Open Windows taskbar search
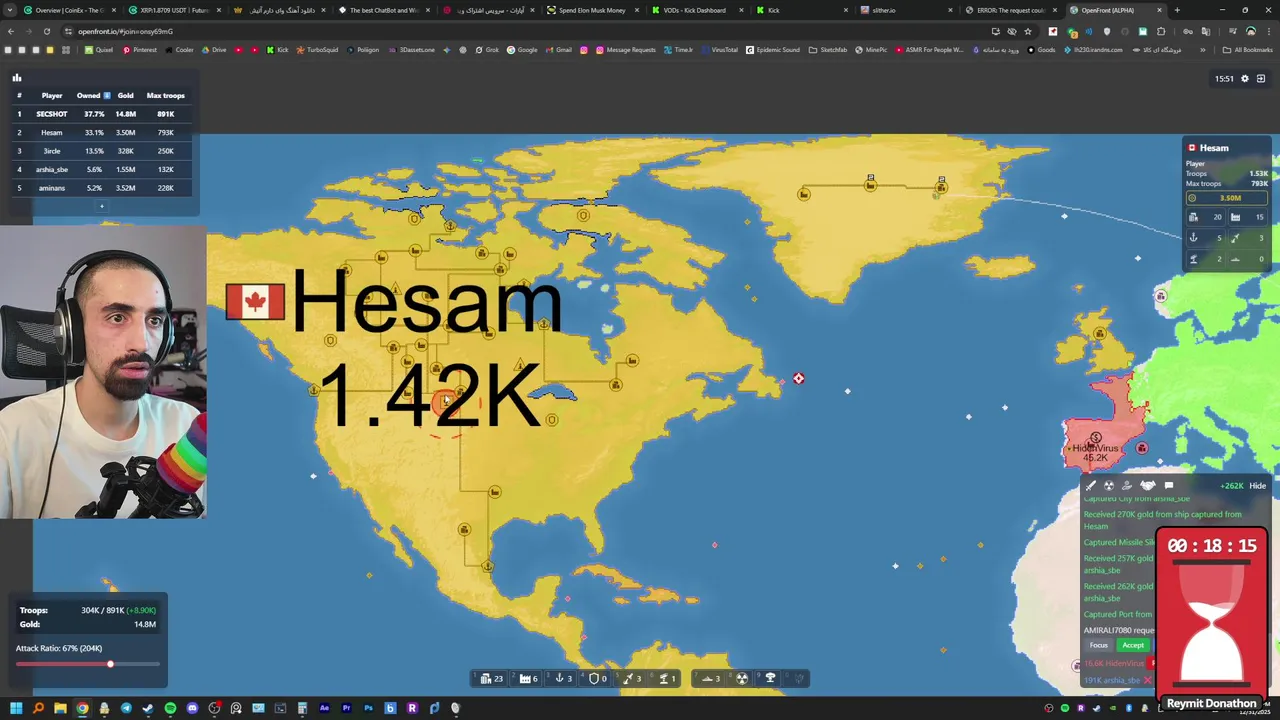The height and width of the screenshot is (720, 1280). point(38,708)
